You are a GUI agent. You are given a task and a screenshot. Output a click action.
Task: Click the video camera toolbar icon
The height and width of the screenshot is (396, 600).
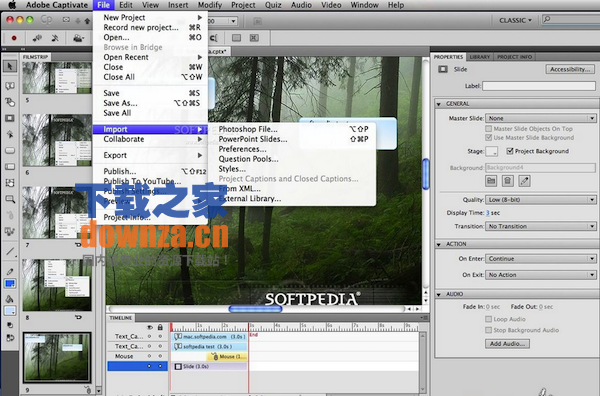pyautogui.click(x=78, y=38)
